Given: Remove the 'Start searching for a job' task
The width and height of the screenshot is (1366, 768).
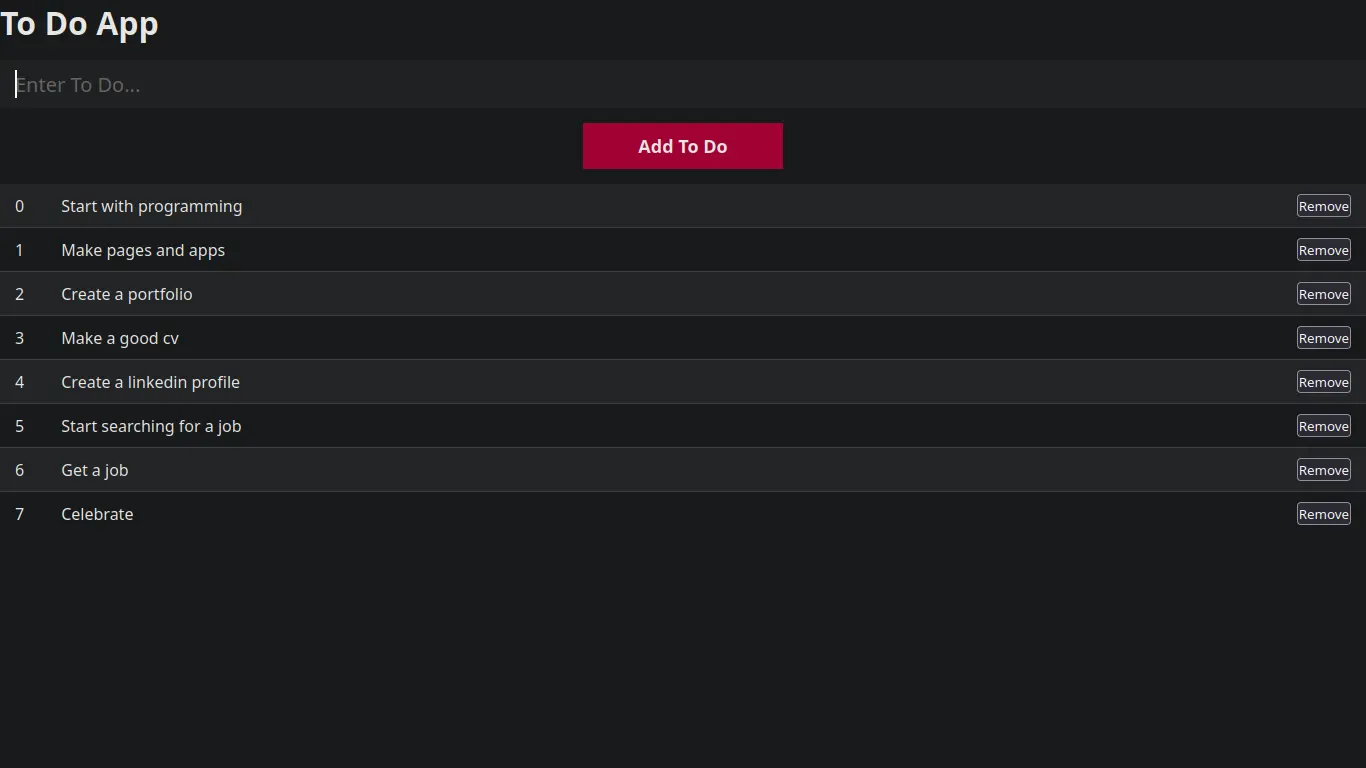Looking at the screenshot, I should 1323,426.
